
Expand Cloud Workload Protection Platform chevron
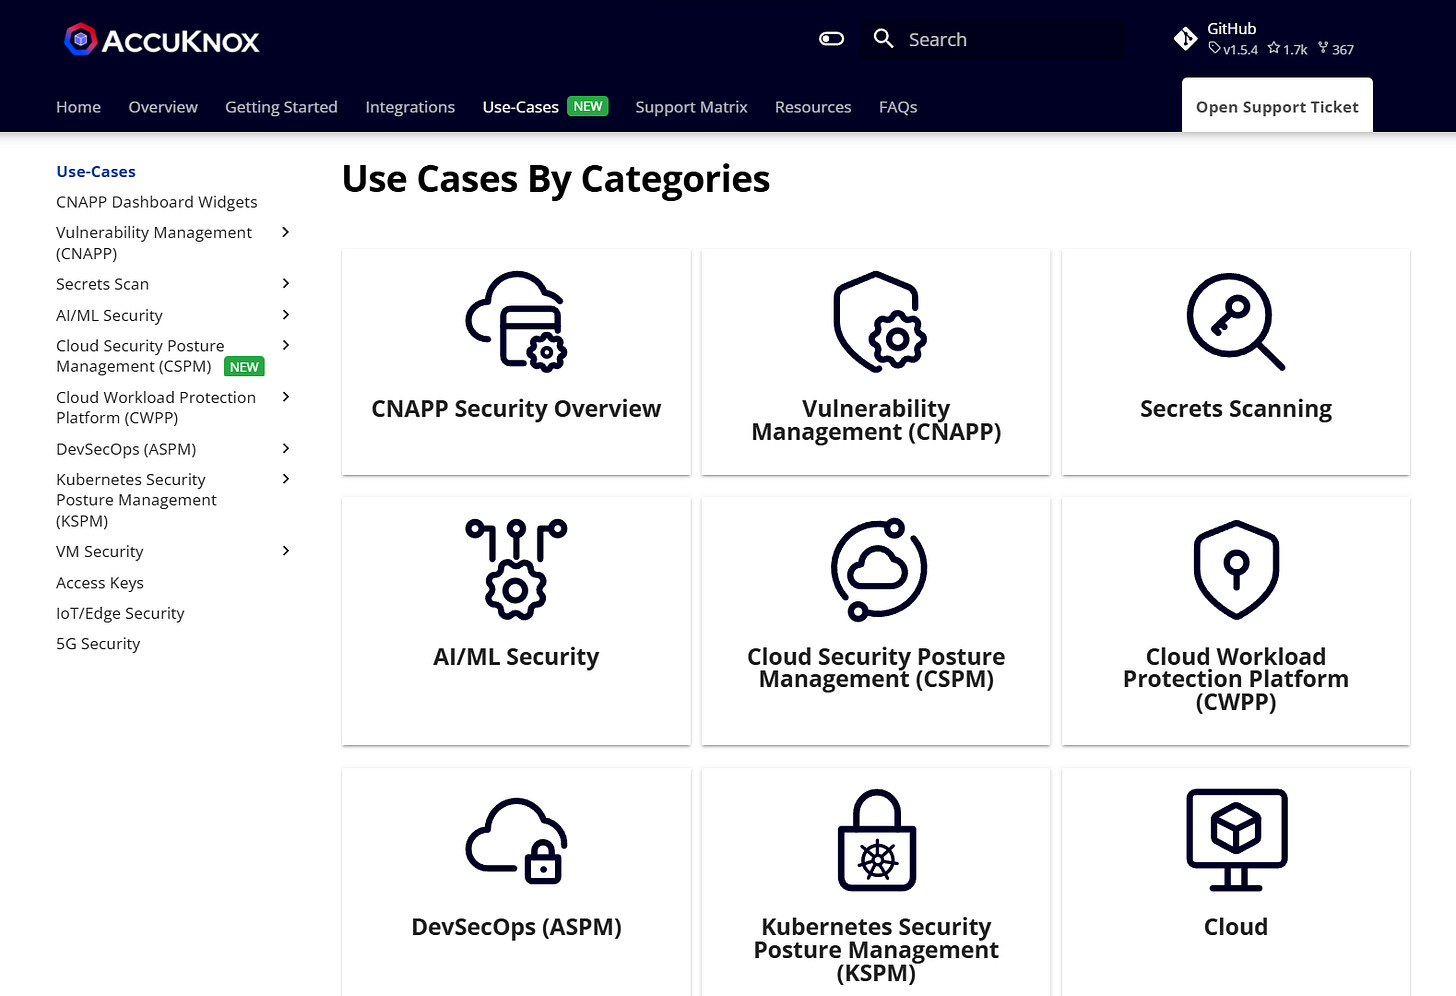pyautogui.click(x=285, y=397)
